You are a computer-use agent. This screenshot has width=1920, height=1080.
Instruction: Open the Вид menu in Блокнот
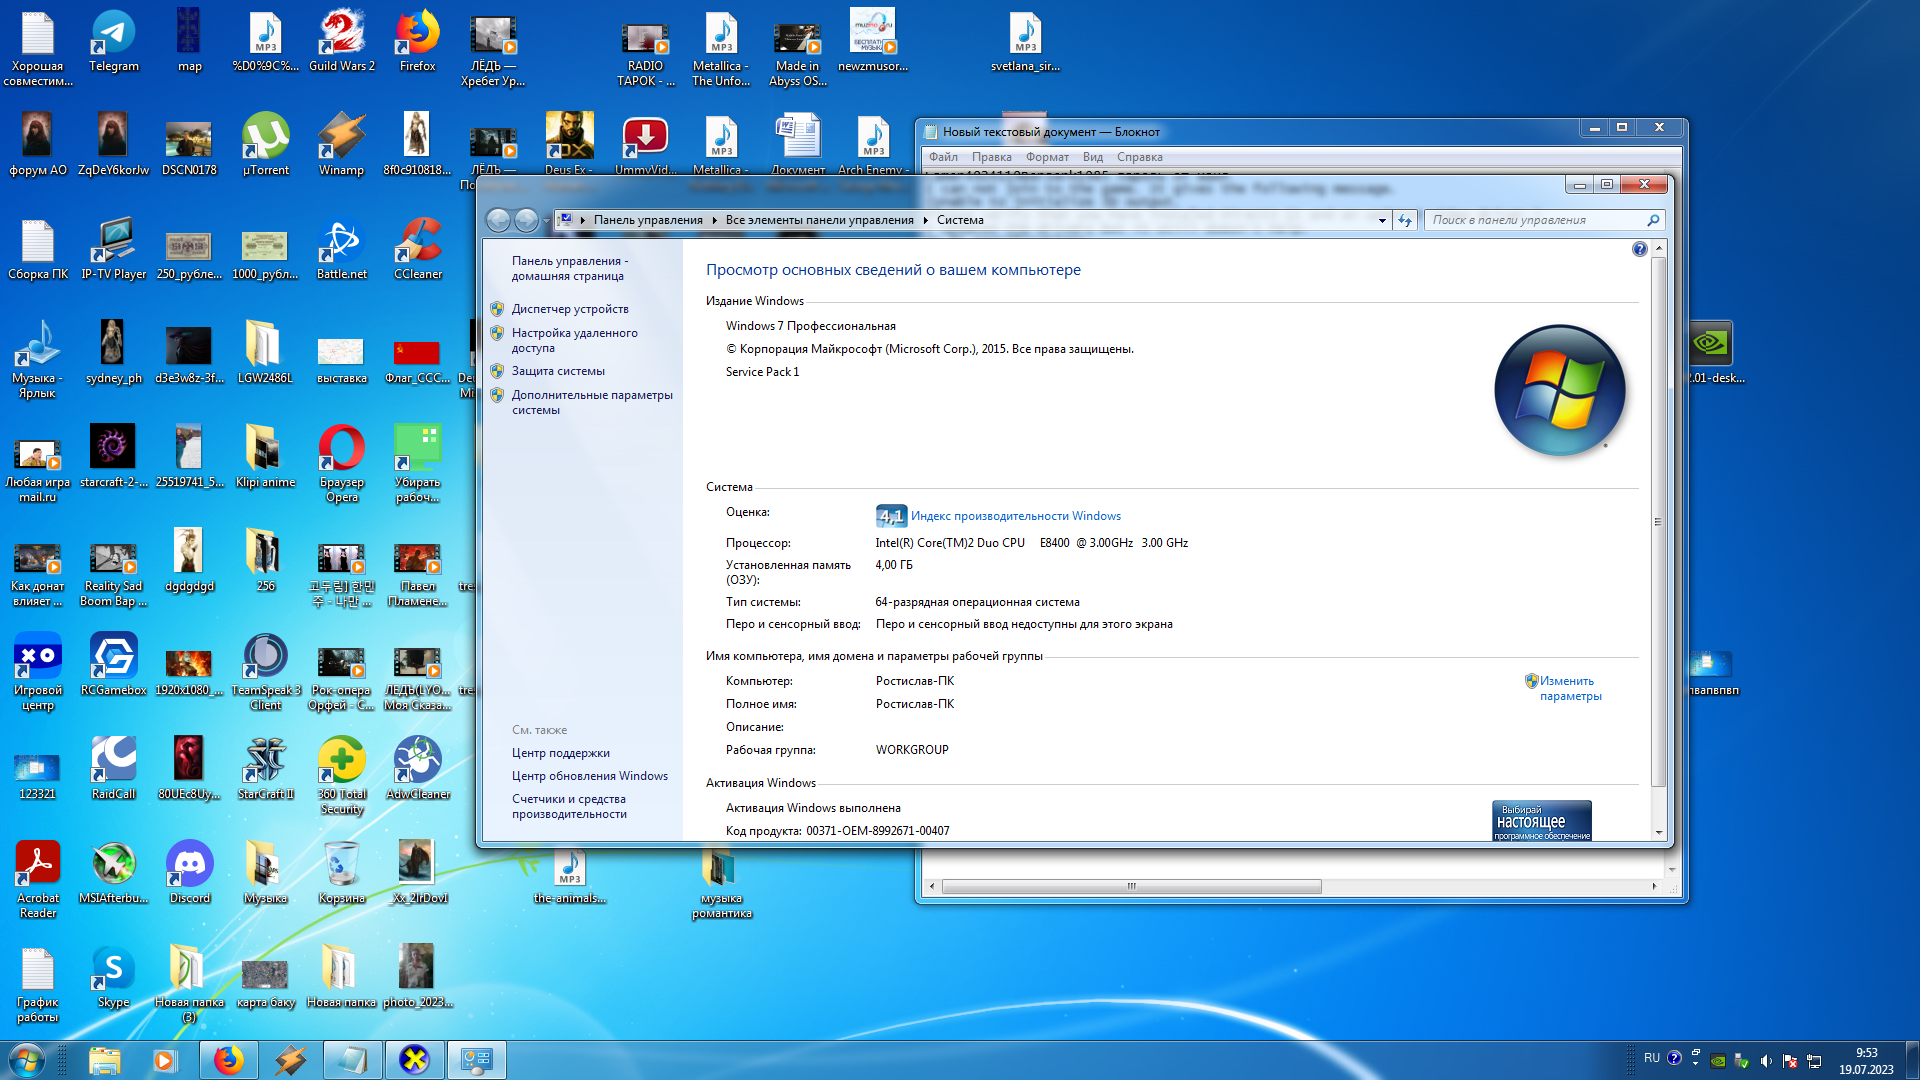[1093, 157]
